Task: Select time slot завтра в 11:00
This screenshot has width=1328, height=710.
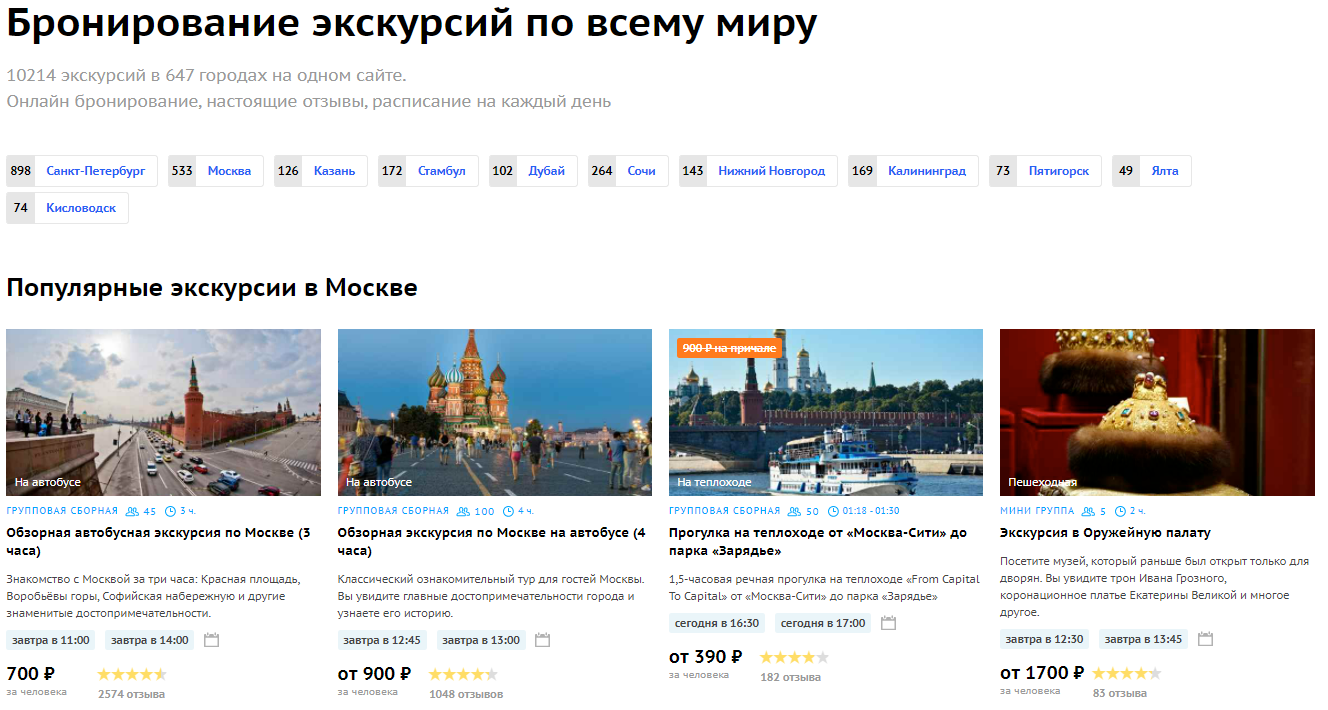Action: (x=51, y=640)
